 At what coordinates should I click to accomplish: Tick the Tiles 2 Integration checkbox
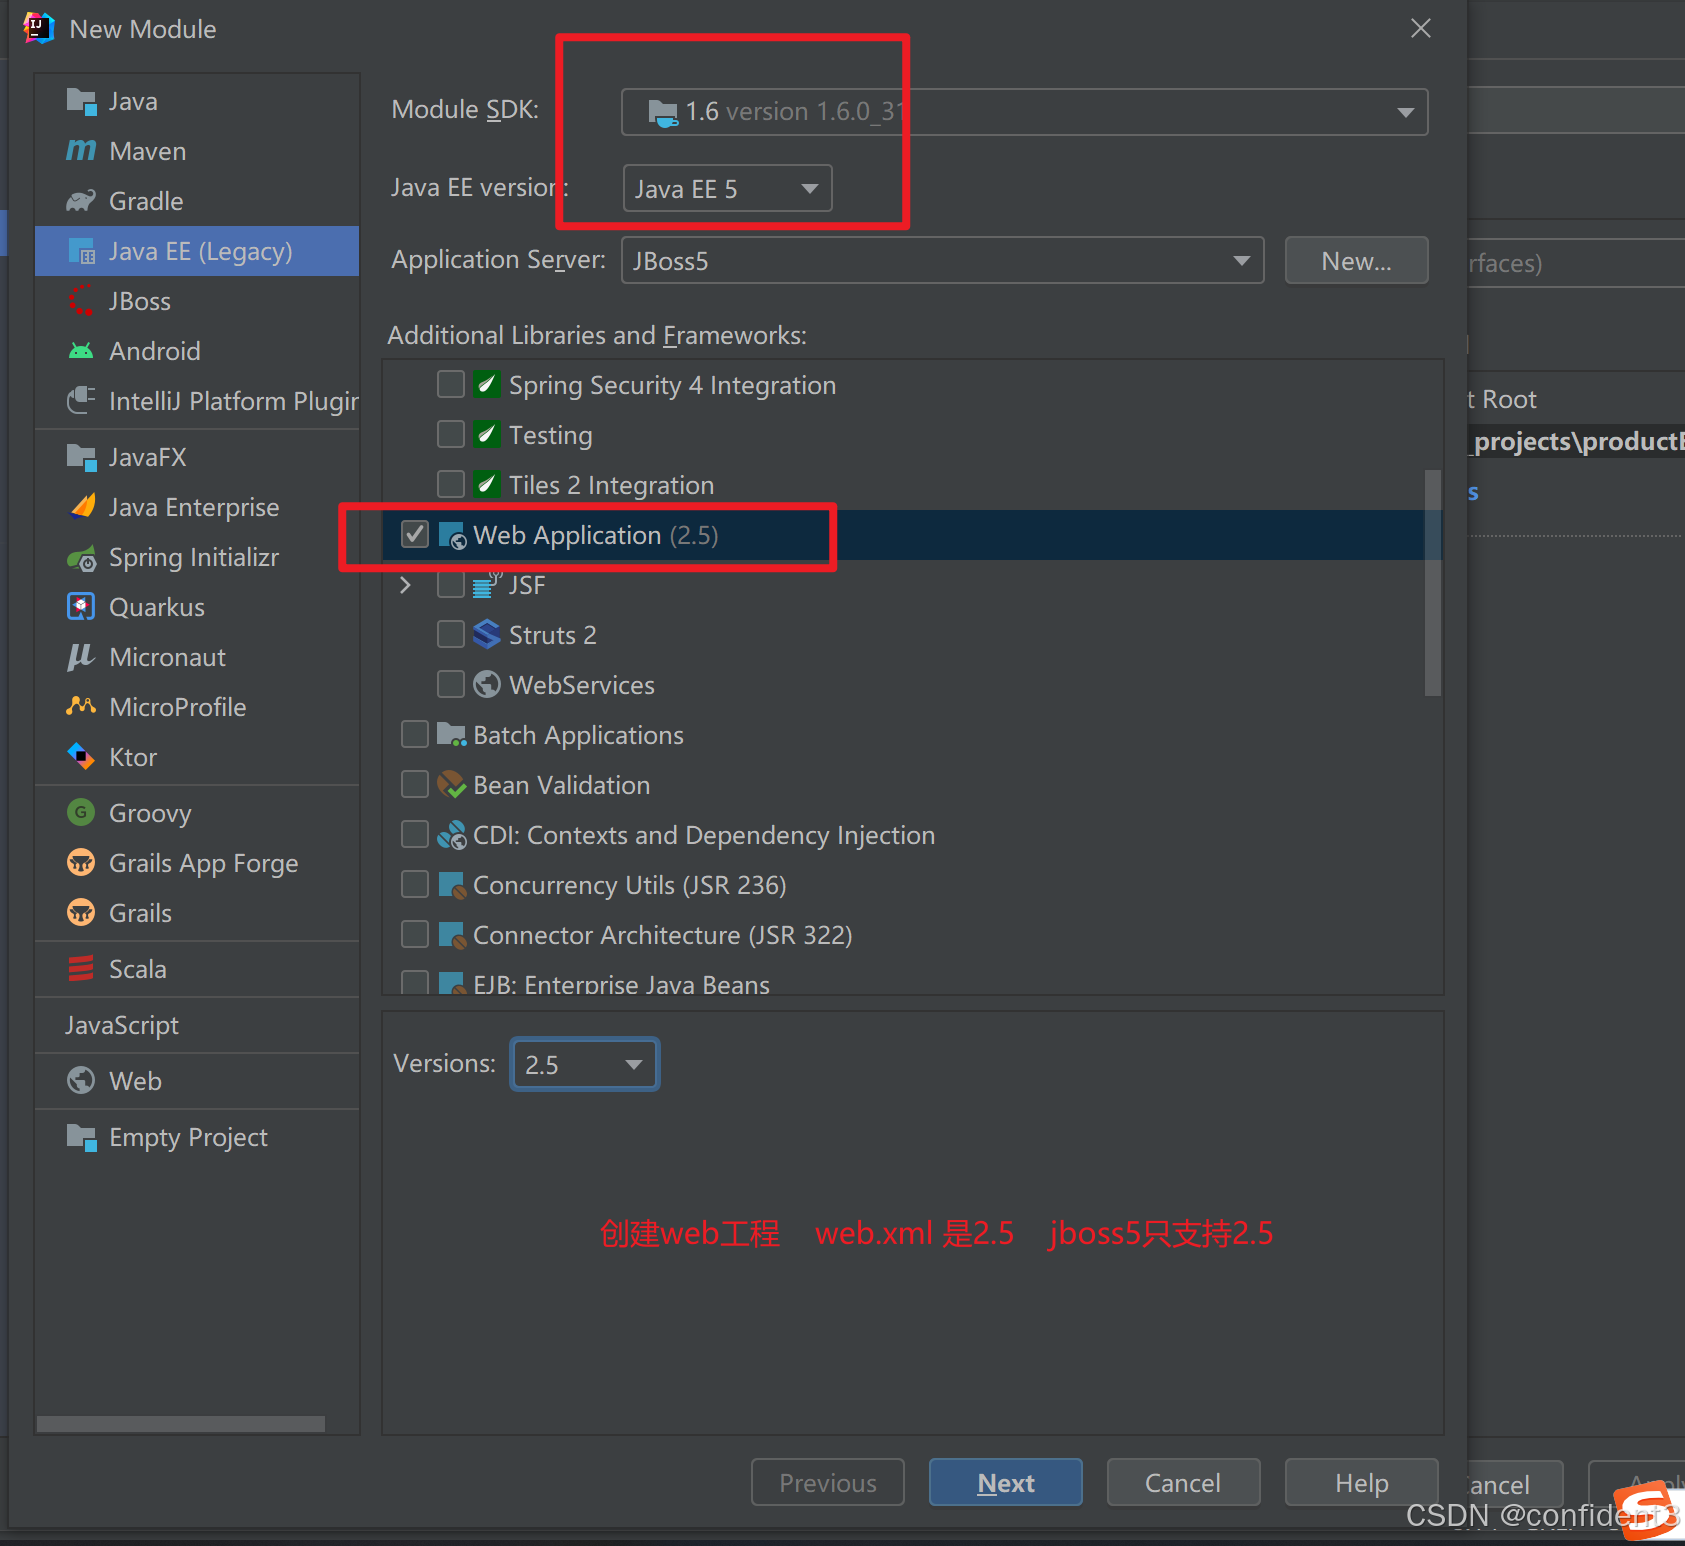pyautogui.click(x=451, y=485)
